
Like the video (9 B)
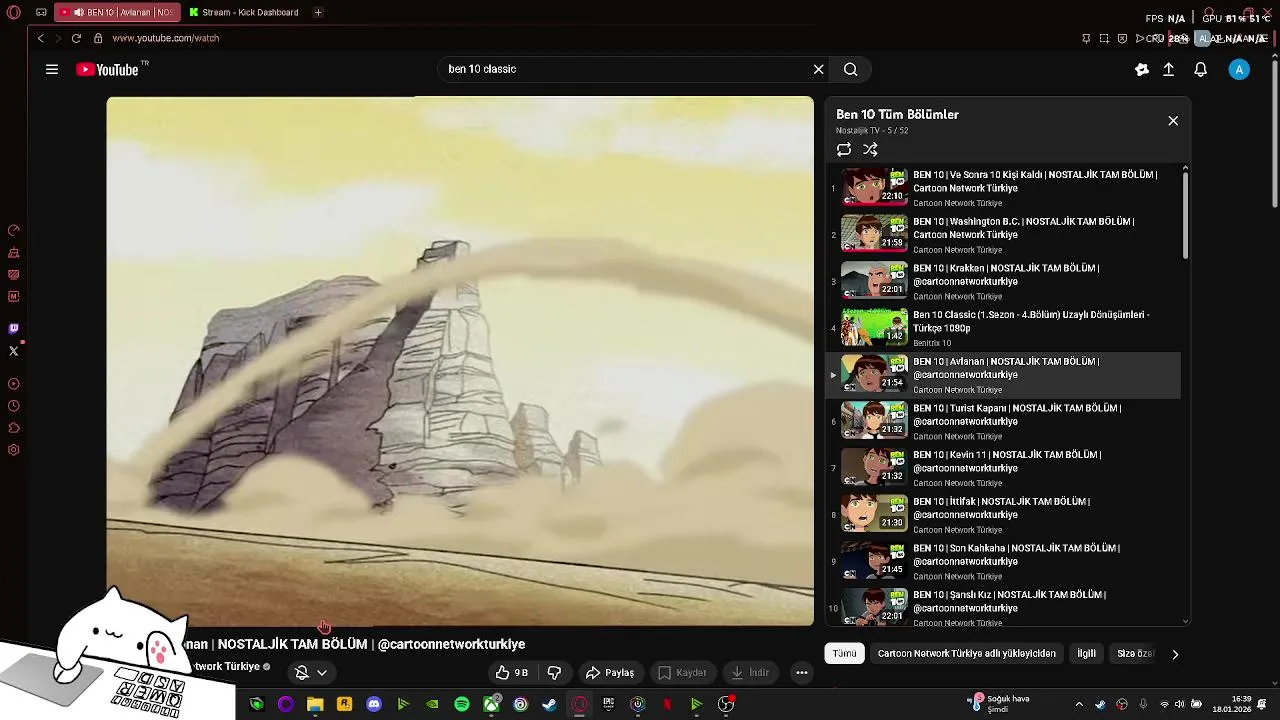[x=511, y=673]
